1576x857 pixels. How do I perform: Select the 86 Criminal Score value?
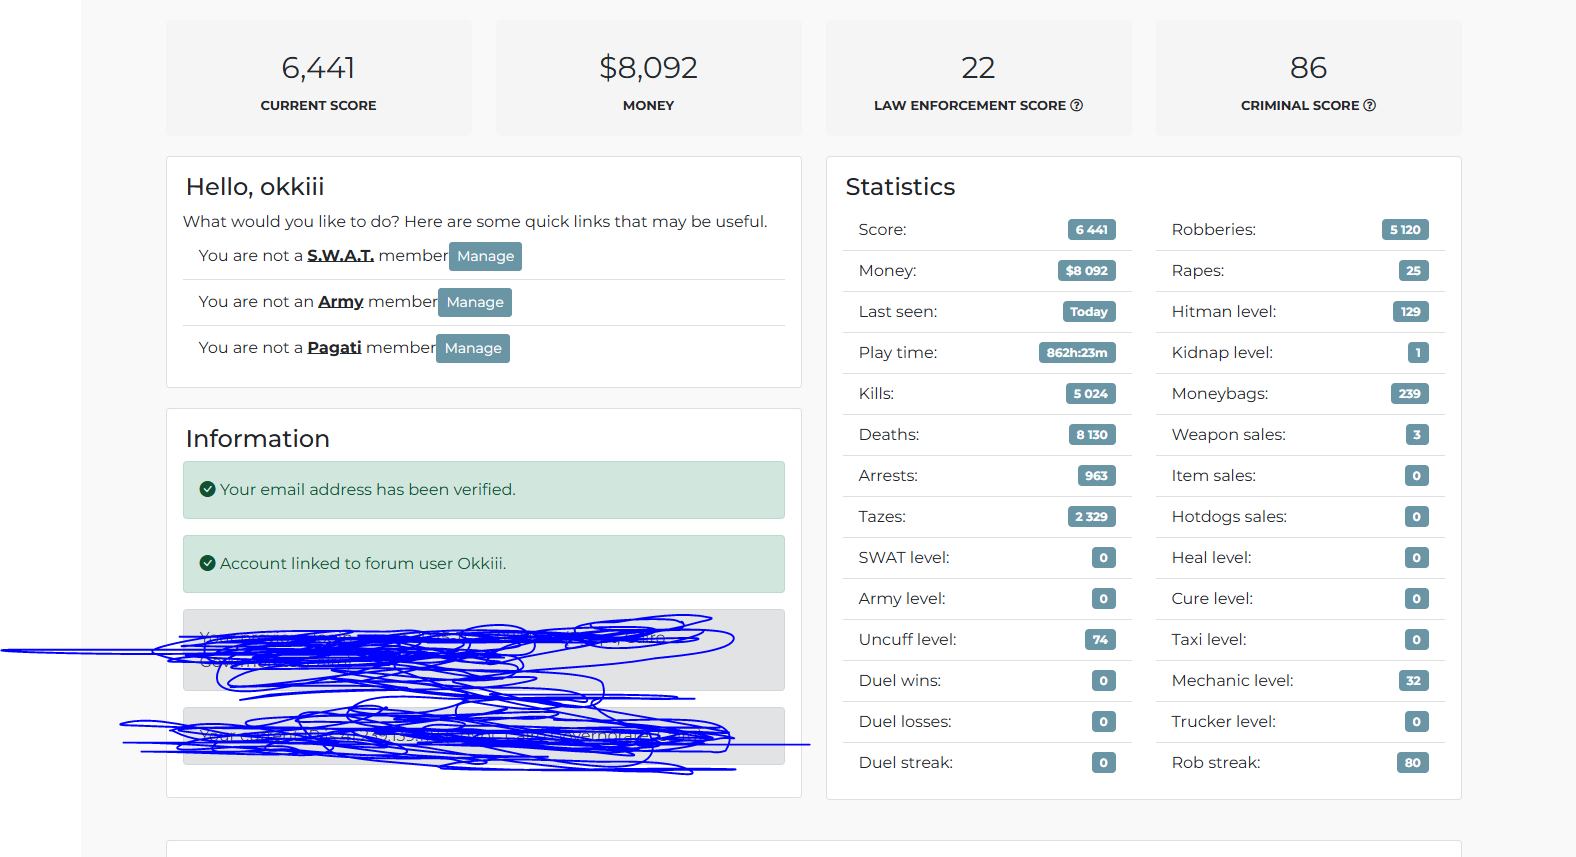[1308, 68]
